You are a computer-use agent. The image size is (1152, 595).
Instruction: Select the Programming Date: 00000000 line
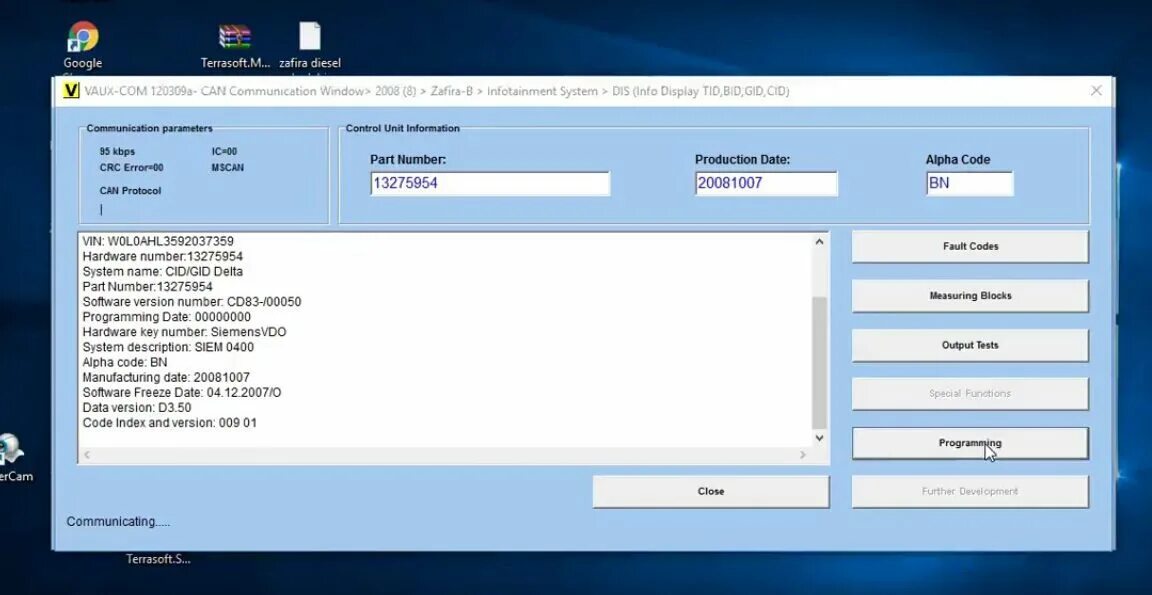(x=167, y=317)
